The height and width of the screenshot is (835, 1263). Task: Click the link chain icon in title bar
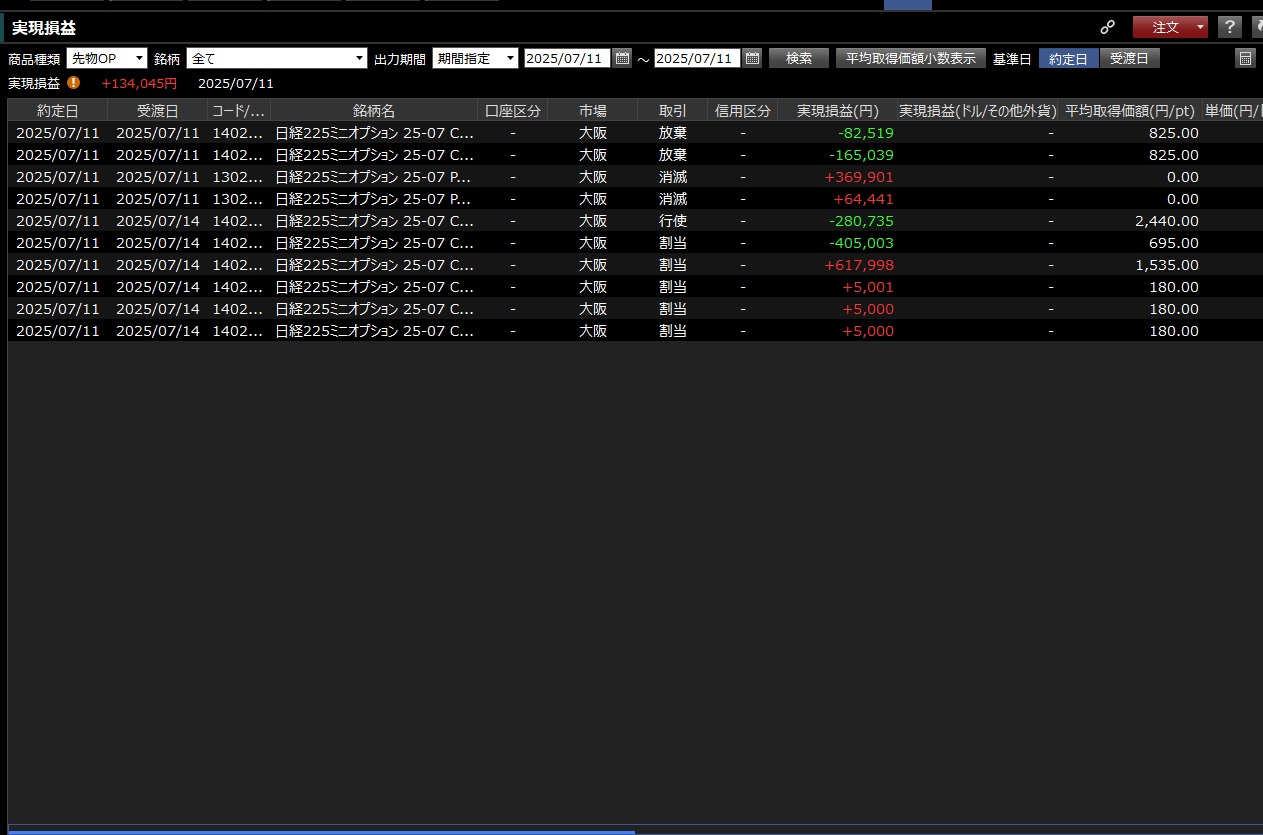point(1107,27)
